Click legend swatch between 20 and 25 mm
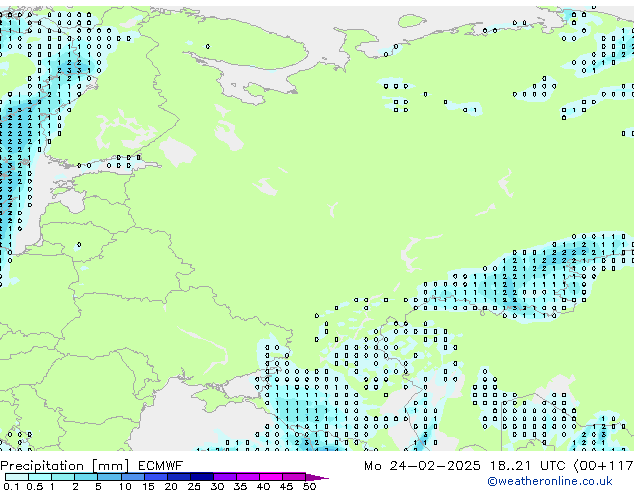Image resolution: width=634 pixels, height=490 pixels. pos(178,477)
